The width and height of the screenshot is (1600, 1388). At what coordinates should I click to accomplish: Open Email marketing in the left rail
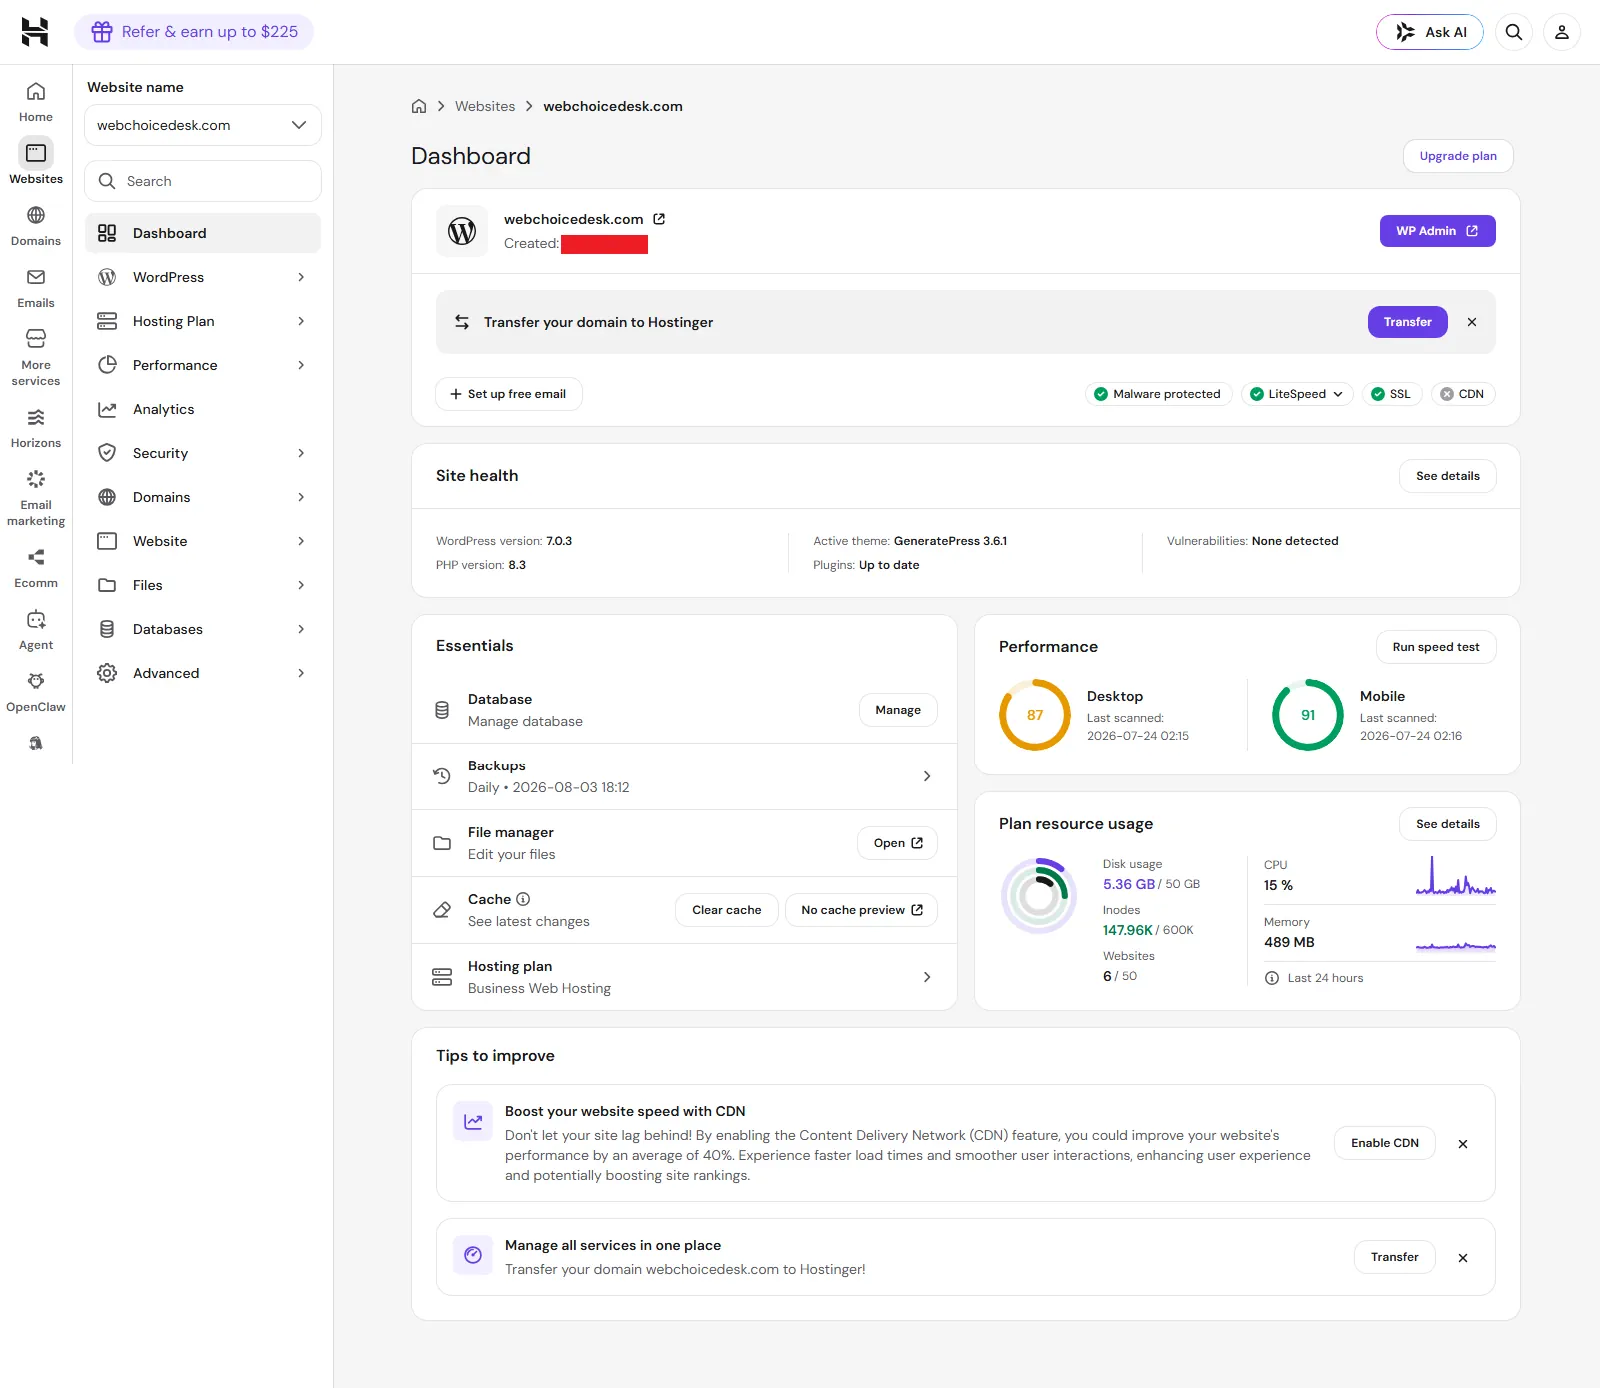tap(36, 498)
